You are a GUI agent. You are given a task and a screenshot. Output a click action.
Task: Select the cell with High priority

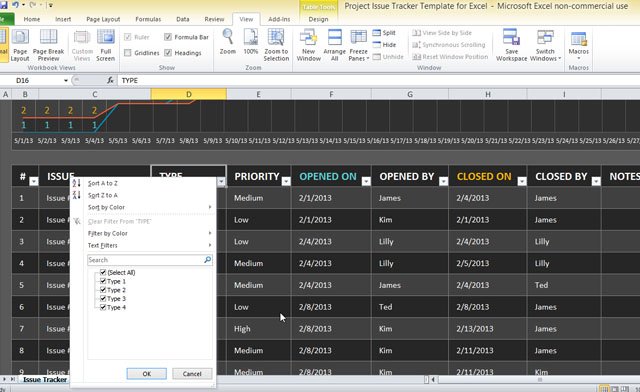tap(259, 329)
